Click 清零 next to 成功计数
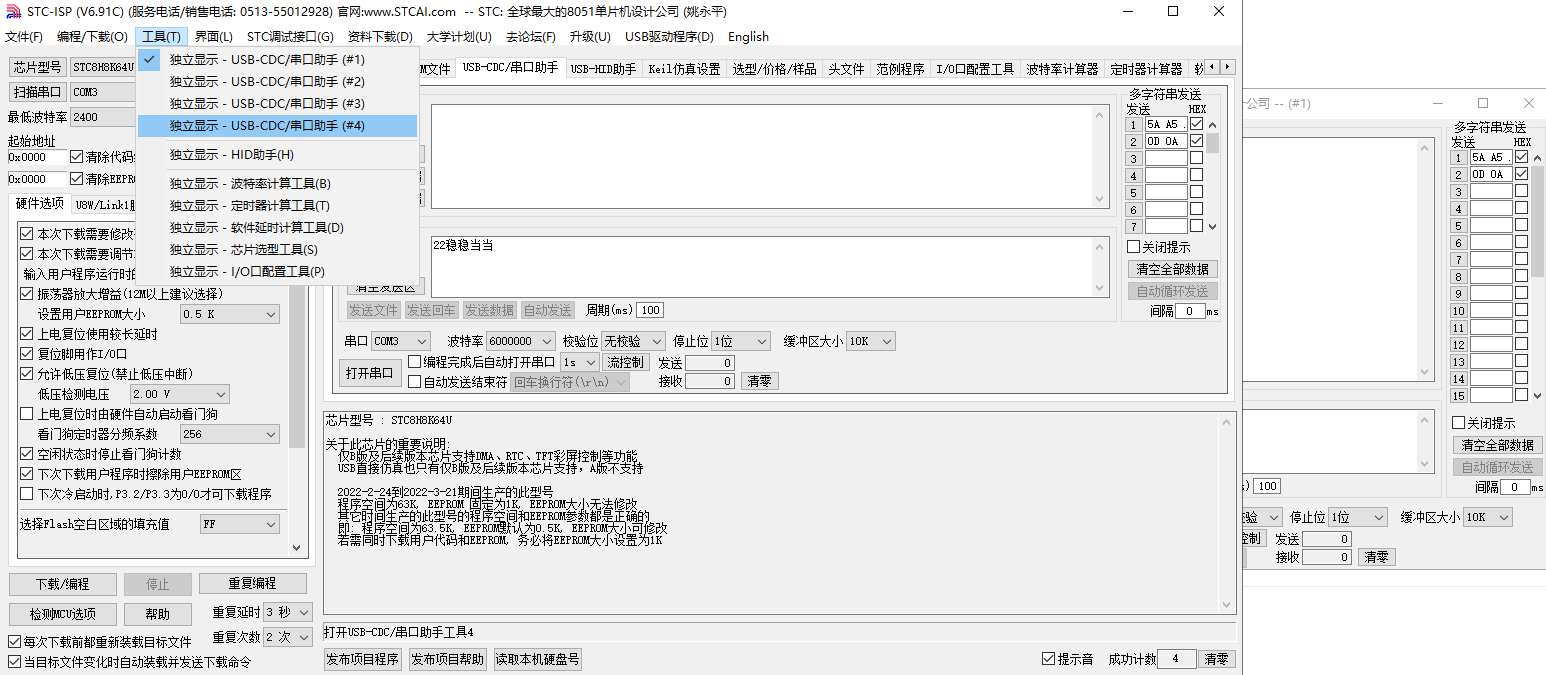The width and height of the screenshot is (1546, 675). (x=1216, y=659)
